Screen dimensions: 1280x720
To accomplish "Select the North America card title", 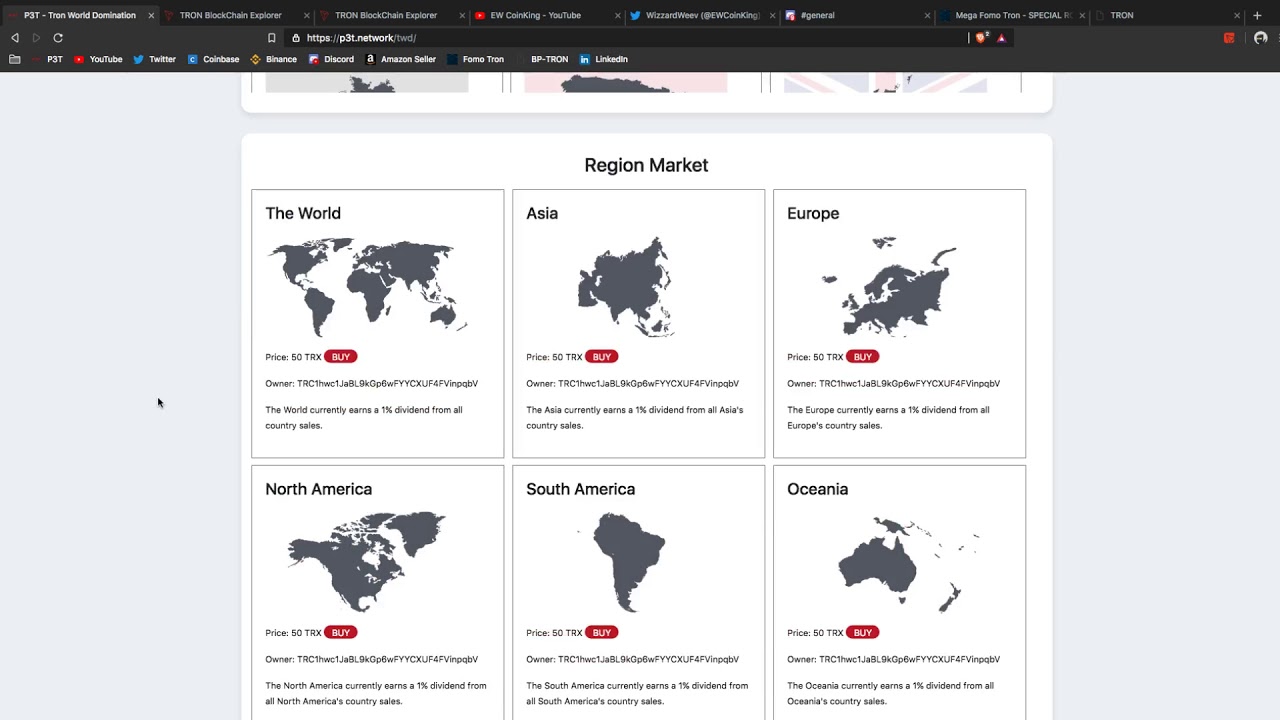I will tap(318, 489).
